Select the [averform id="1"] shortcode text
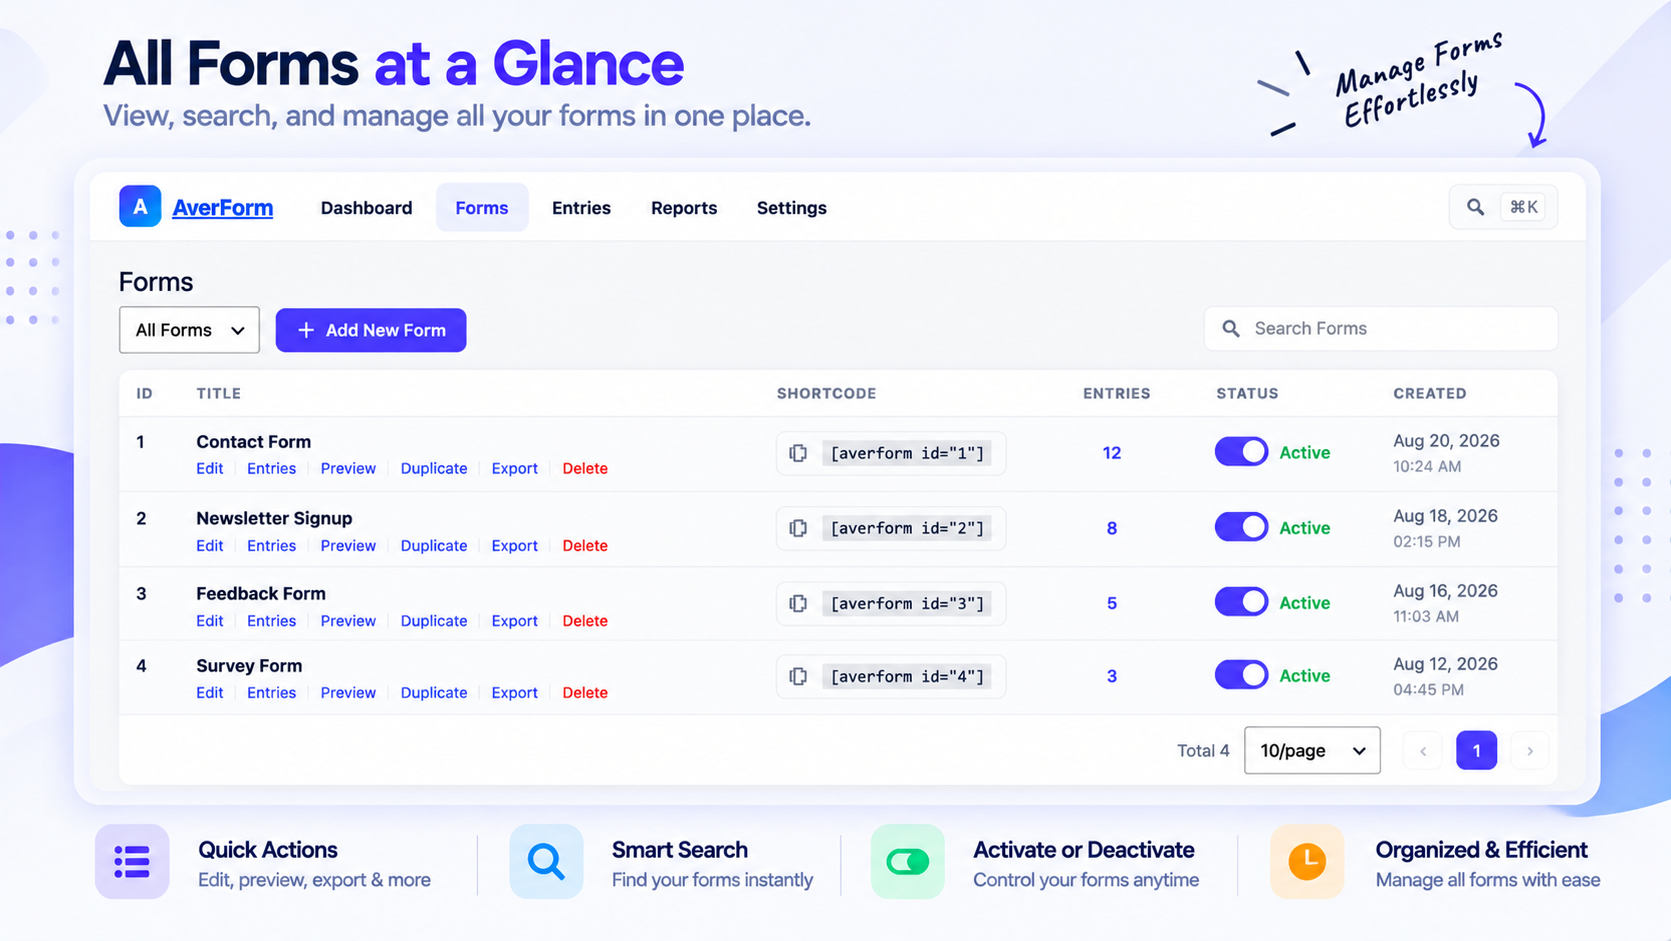The height and width of the screenshot is (941, 1671). click(907, 453)
